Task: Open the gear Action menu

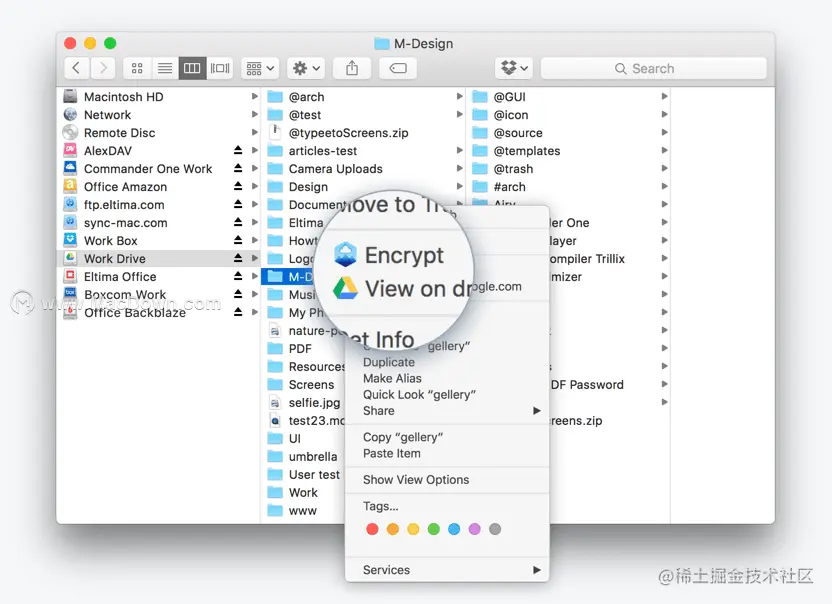Action: 306,68
